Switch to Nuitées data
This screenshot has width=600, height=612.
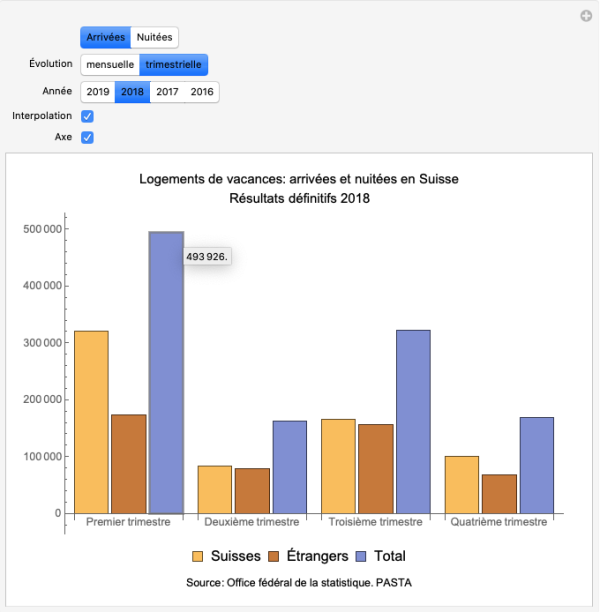click(x=155, y=37)
